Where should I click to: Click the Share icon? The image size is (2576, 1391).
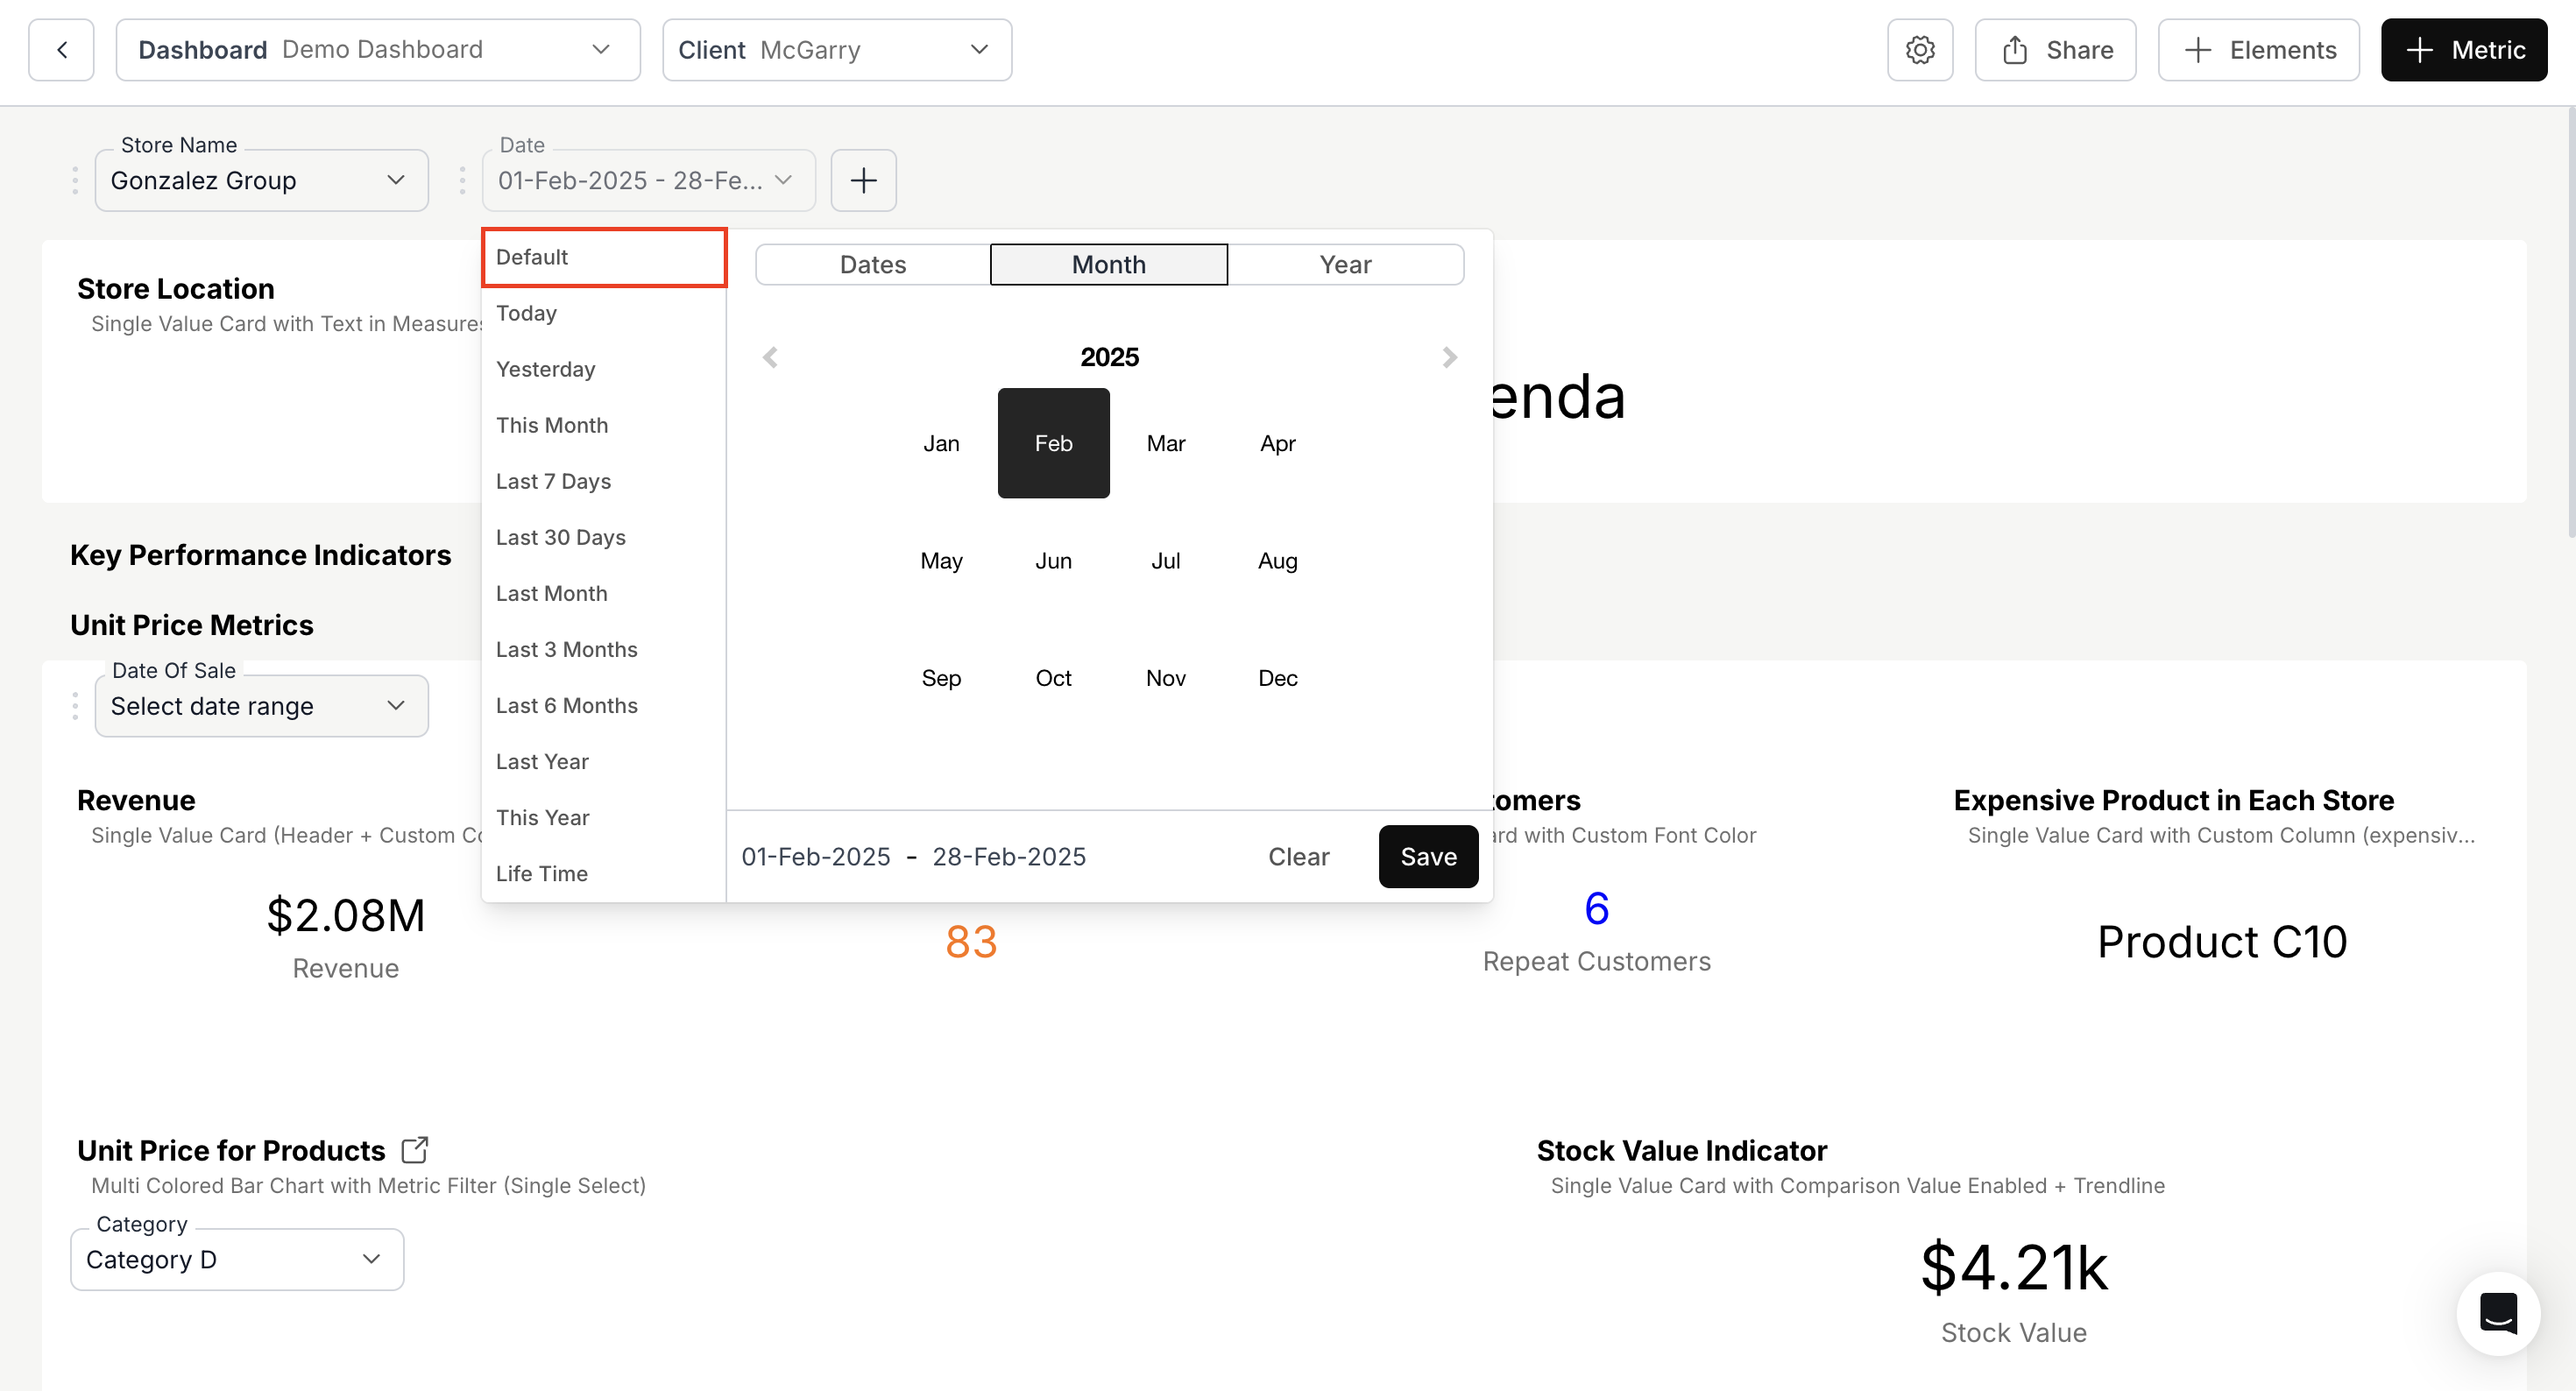click(x=2053, y=49)
